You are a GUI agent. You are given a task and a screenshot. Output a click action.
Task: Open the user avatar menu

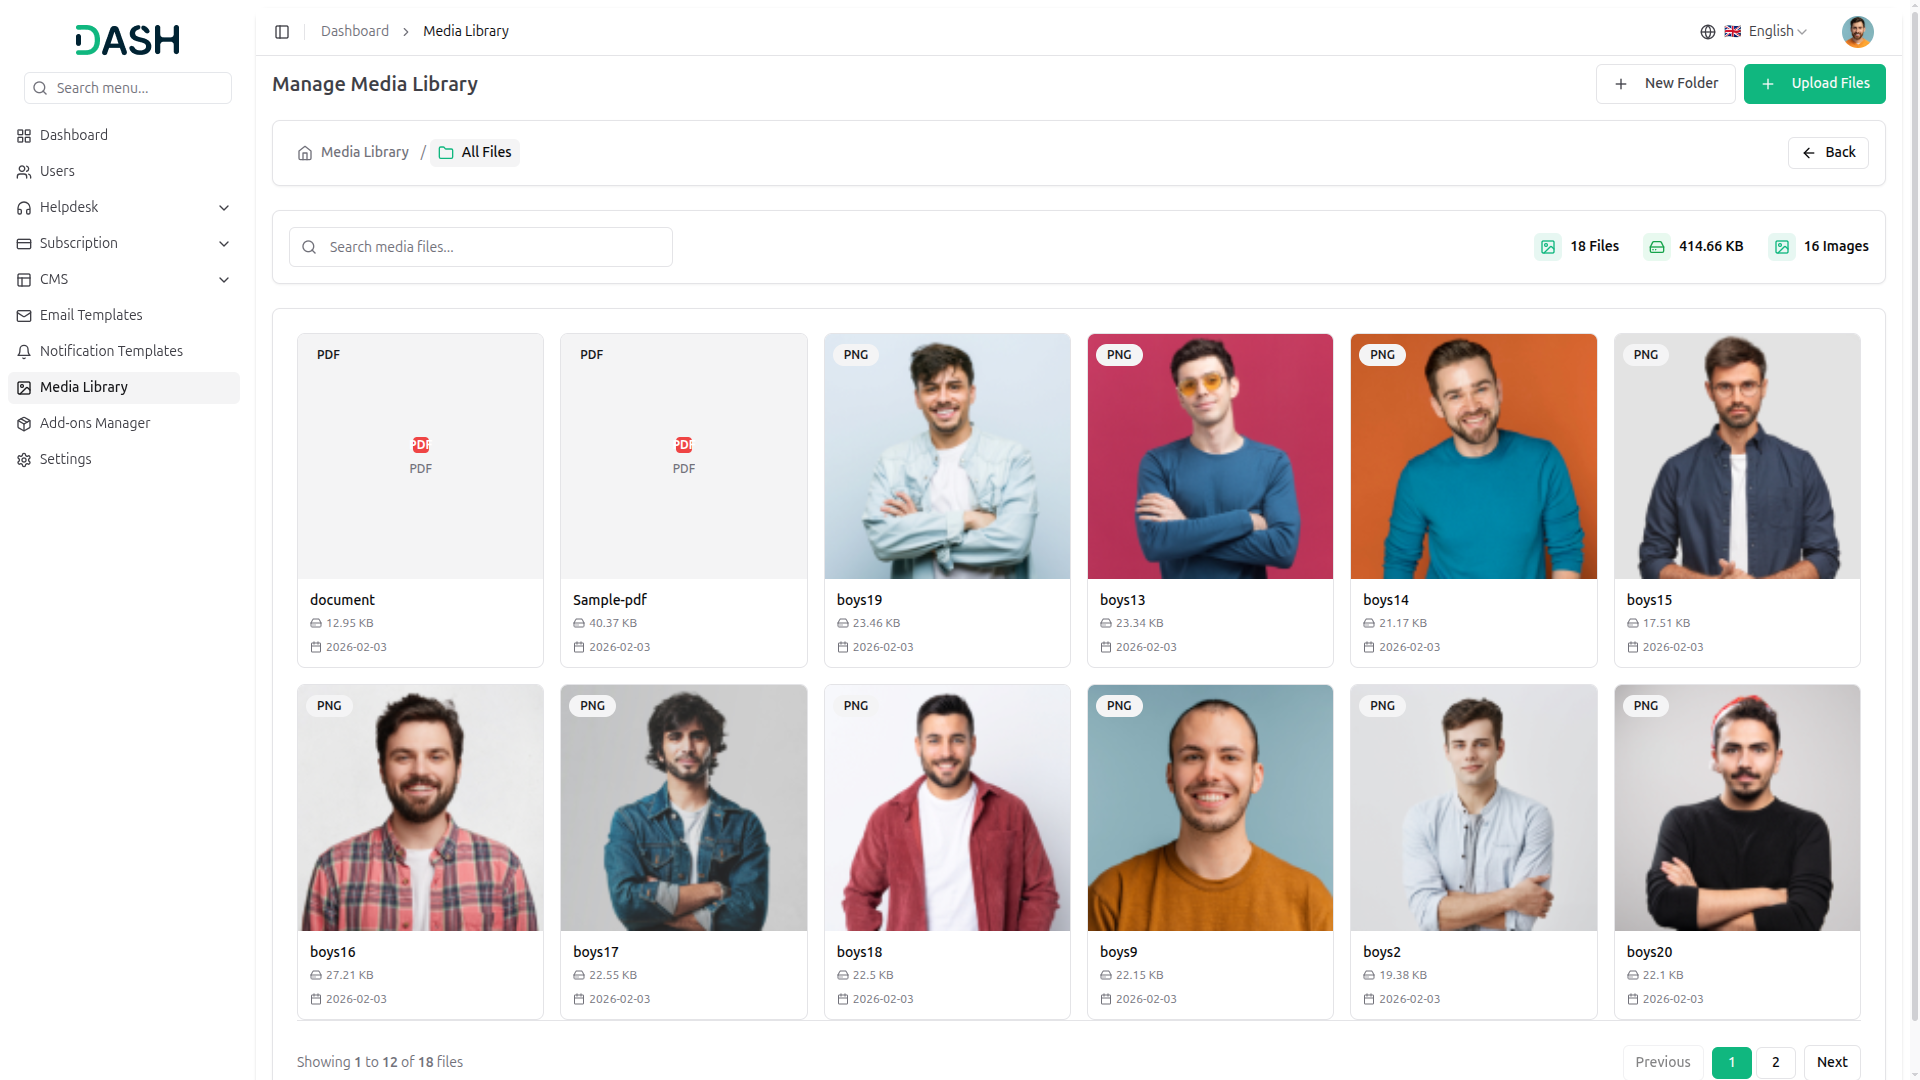(x=1857, y=32)
